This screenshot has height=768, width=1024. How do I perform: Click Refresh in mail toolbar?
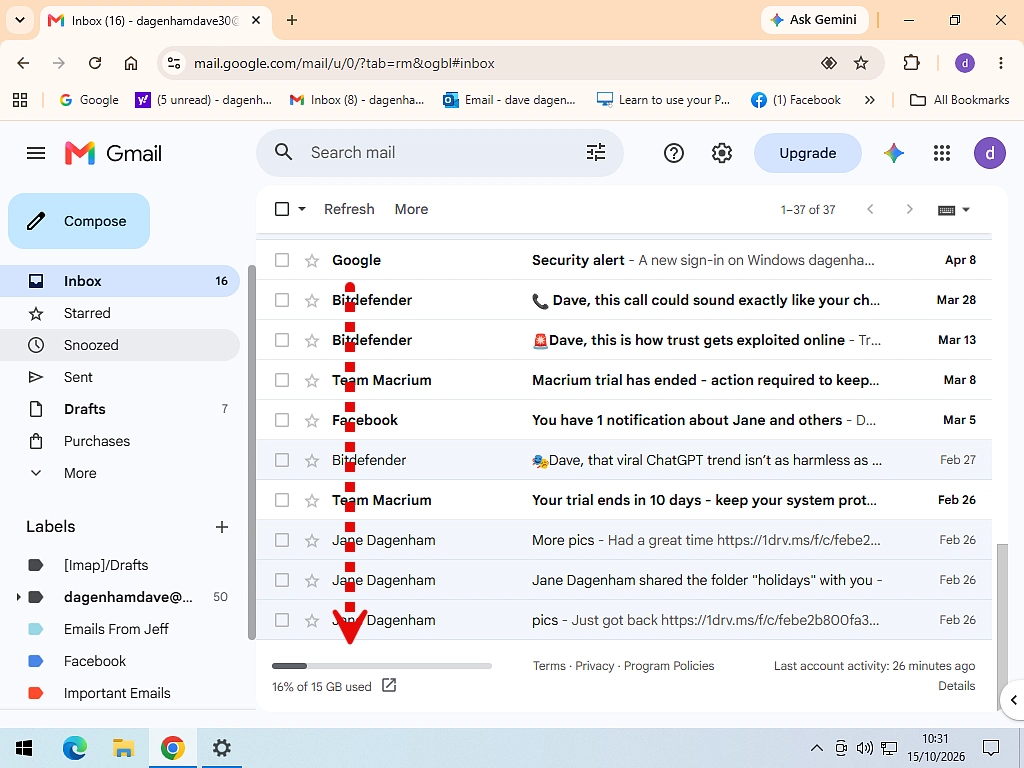click(x=349, y=209)
